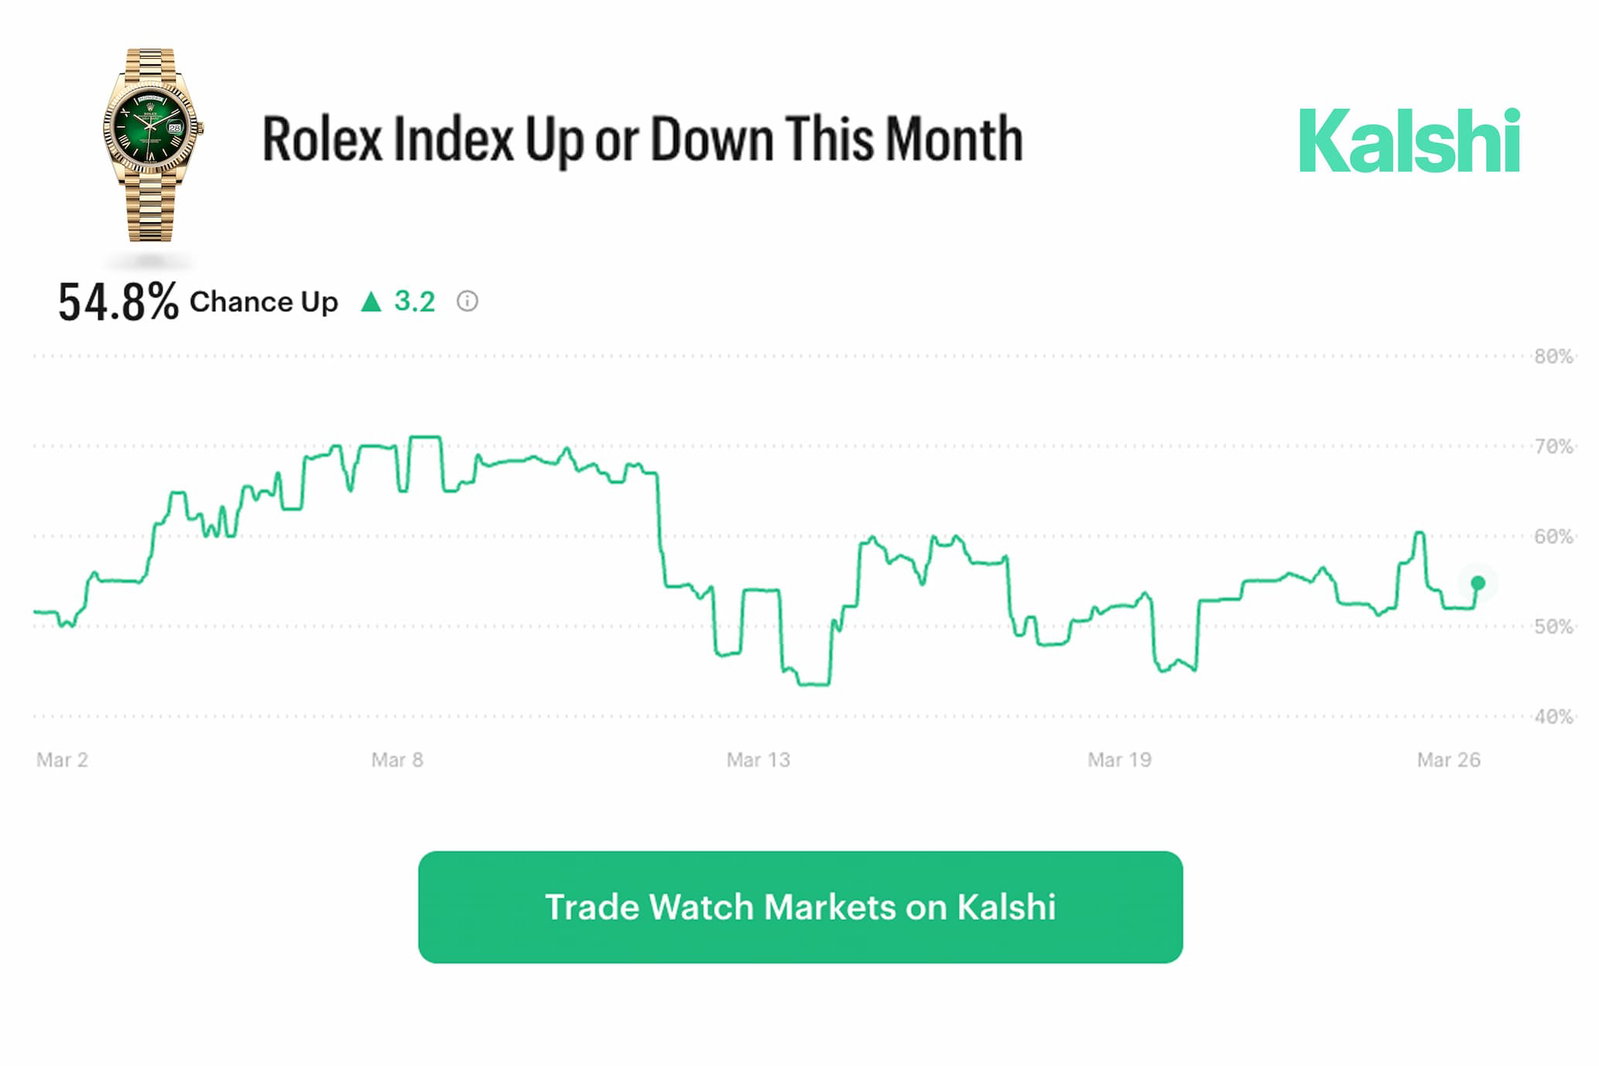This screenshot has width=1599, height=1066.
Task: Click the 54.8% probability value
Action: pos(118,302)
